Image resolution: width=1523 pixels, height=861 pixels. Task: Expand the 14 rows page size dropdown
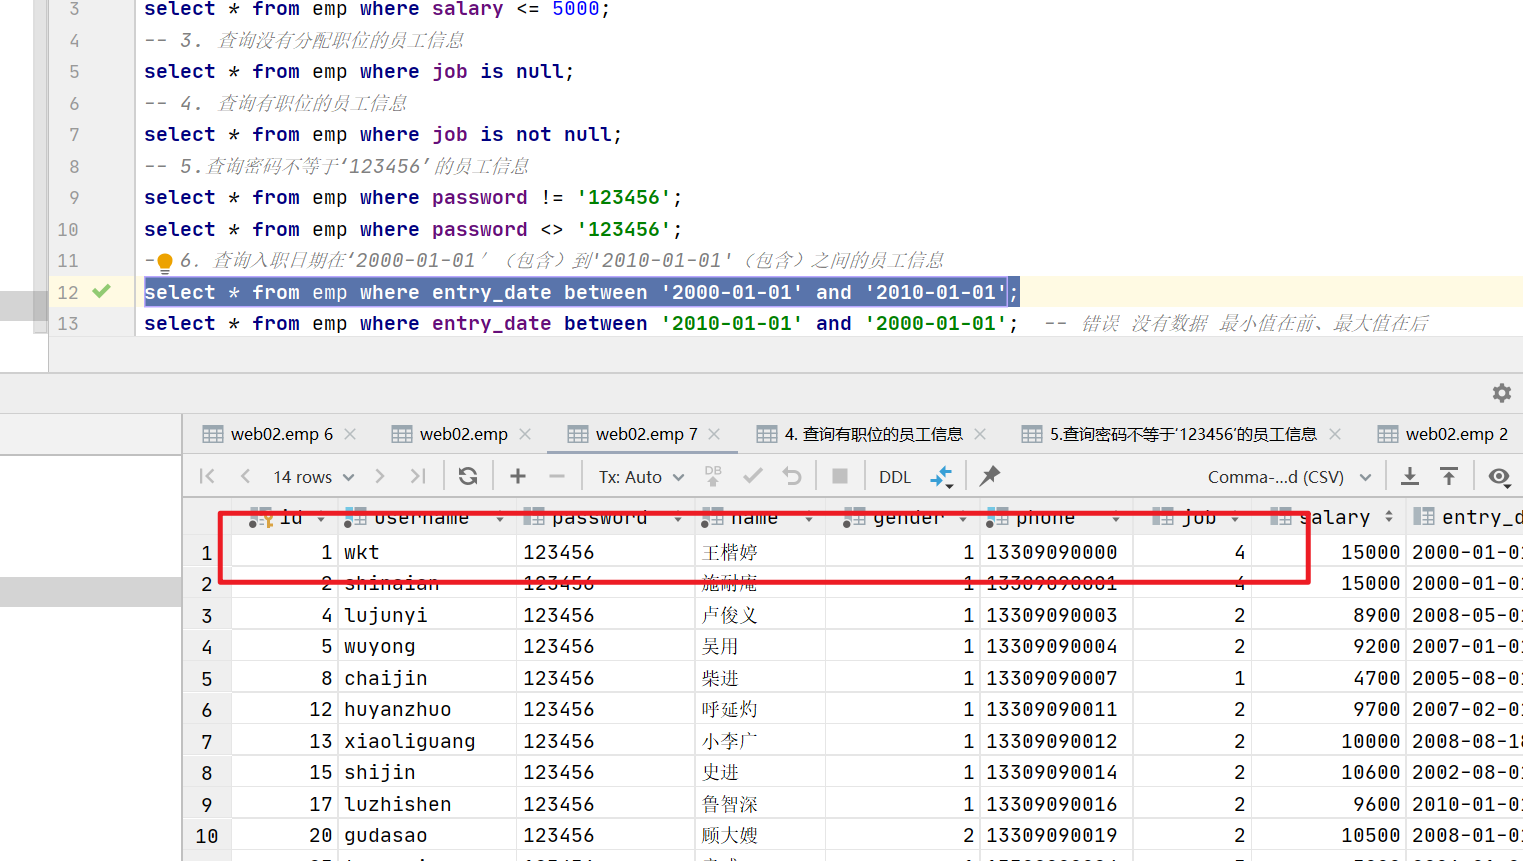coord(313,477)
